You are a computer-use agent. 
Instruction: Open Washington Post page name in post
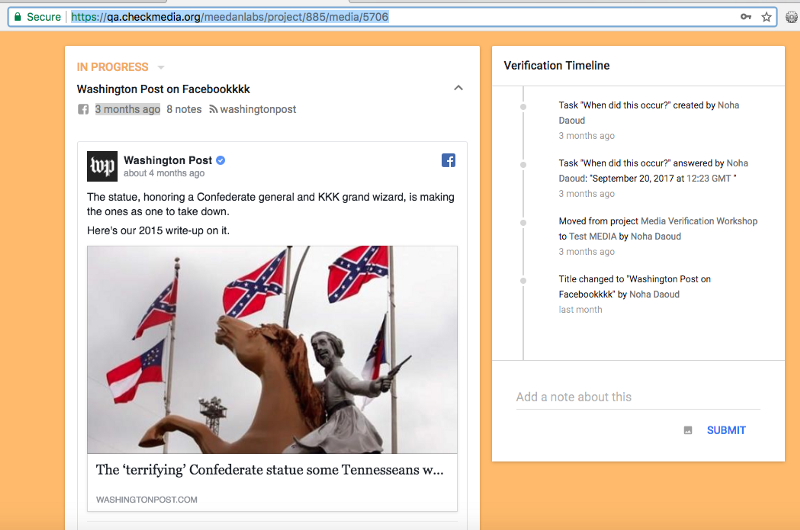coord(168,160)
